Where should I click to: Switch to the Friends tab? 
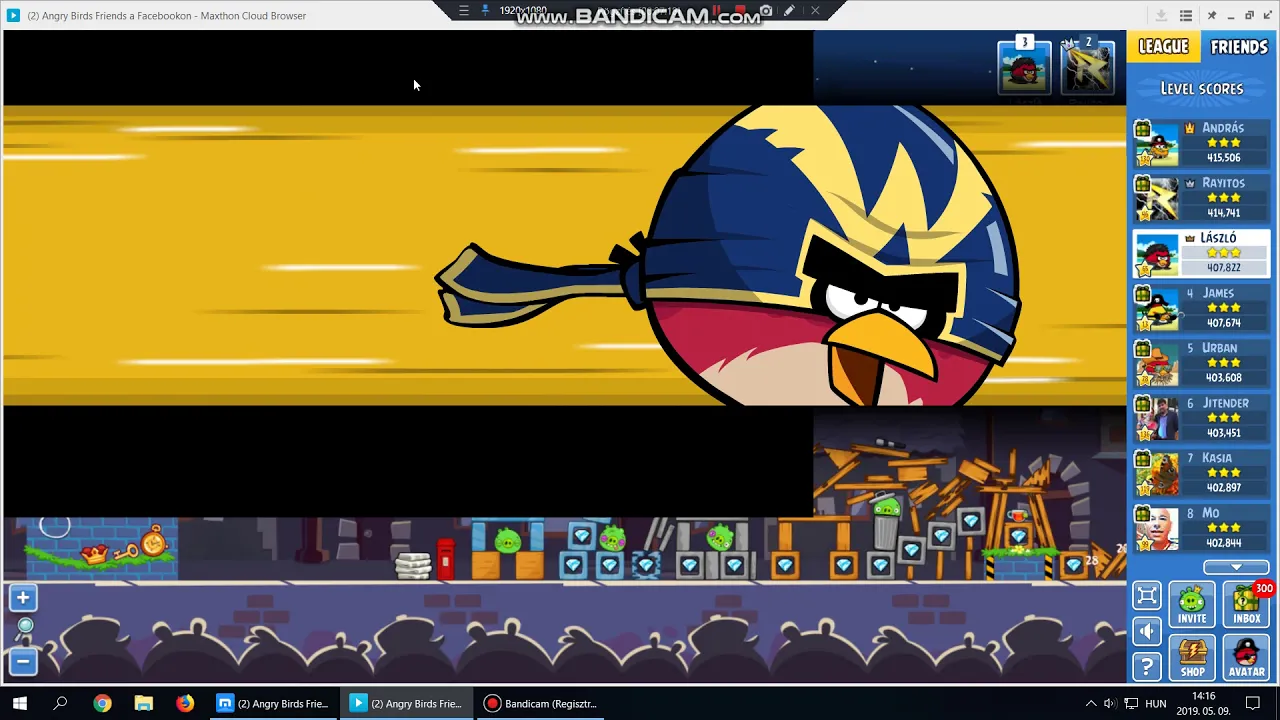(x=1238, y=47)
